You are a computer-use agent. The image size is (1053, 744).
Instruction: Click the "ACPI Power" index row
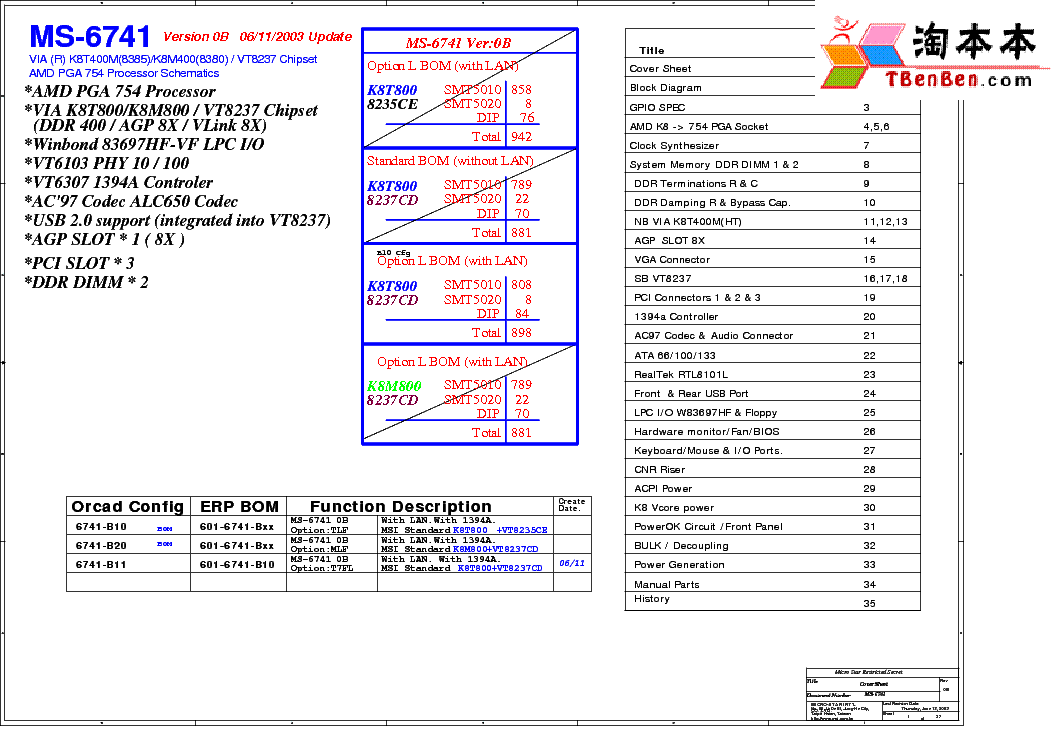pos(772,489)
